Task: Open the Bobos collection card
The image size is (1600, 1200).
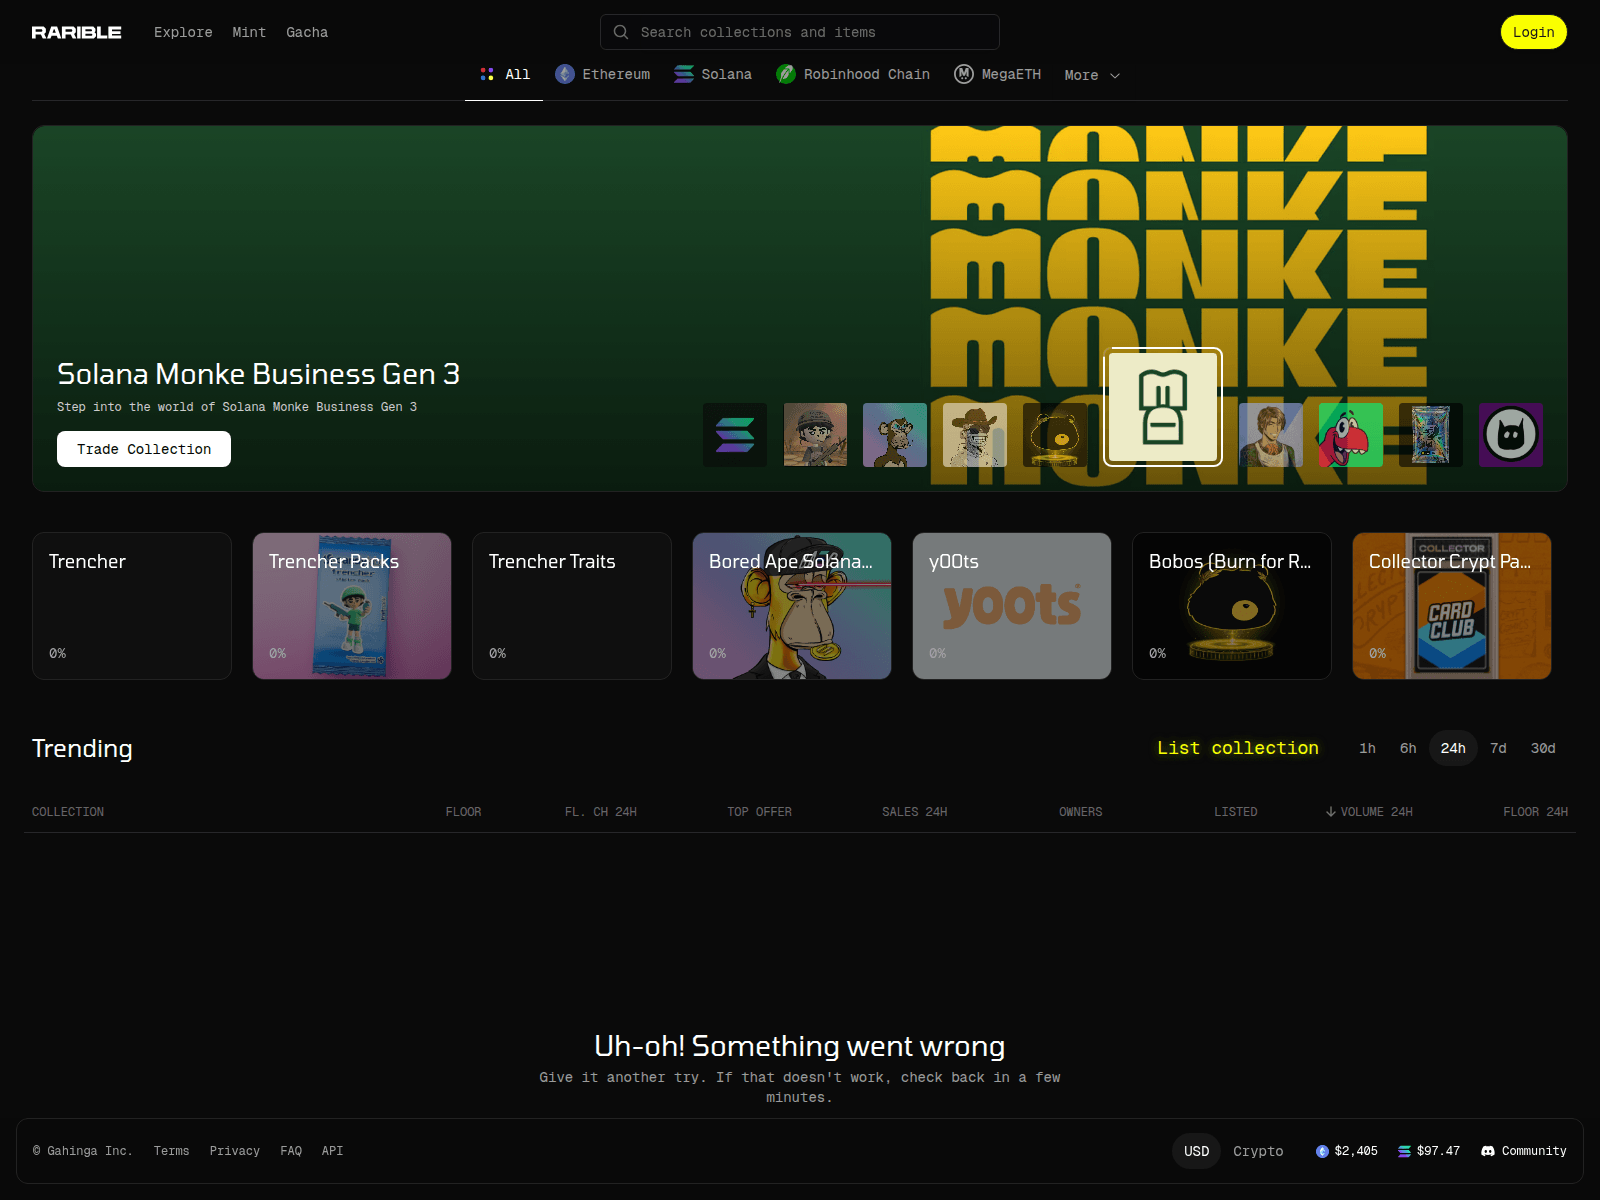Action: point(1232,606)
